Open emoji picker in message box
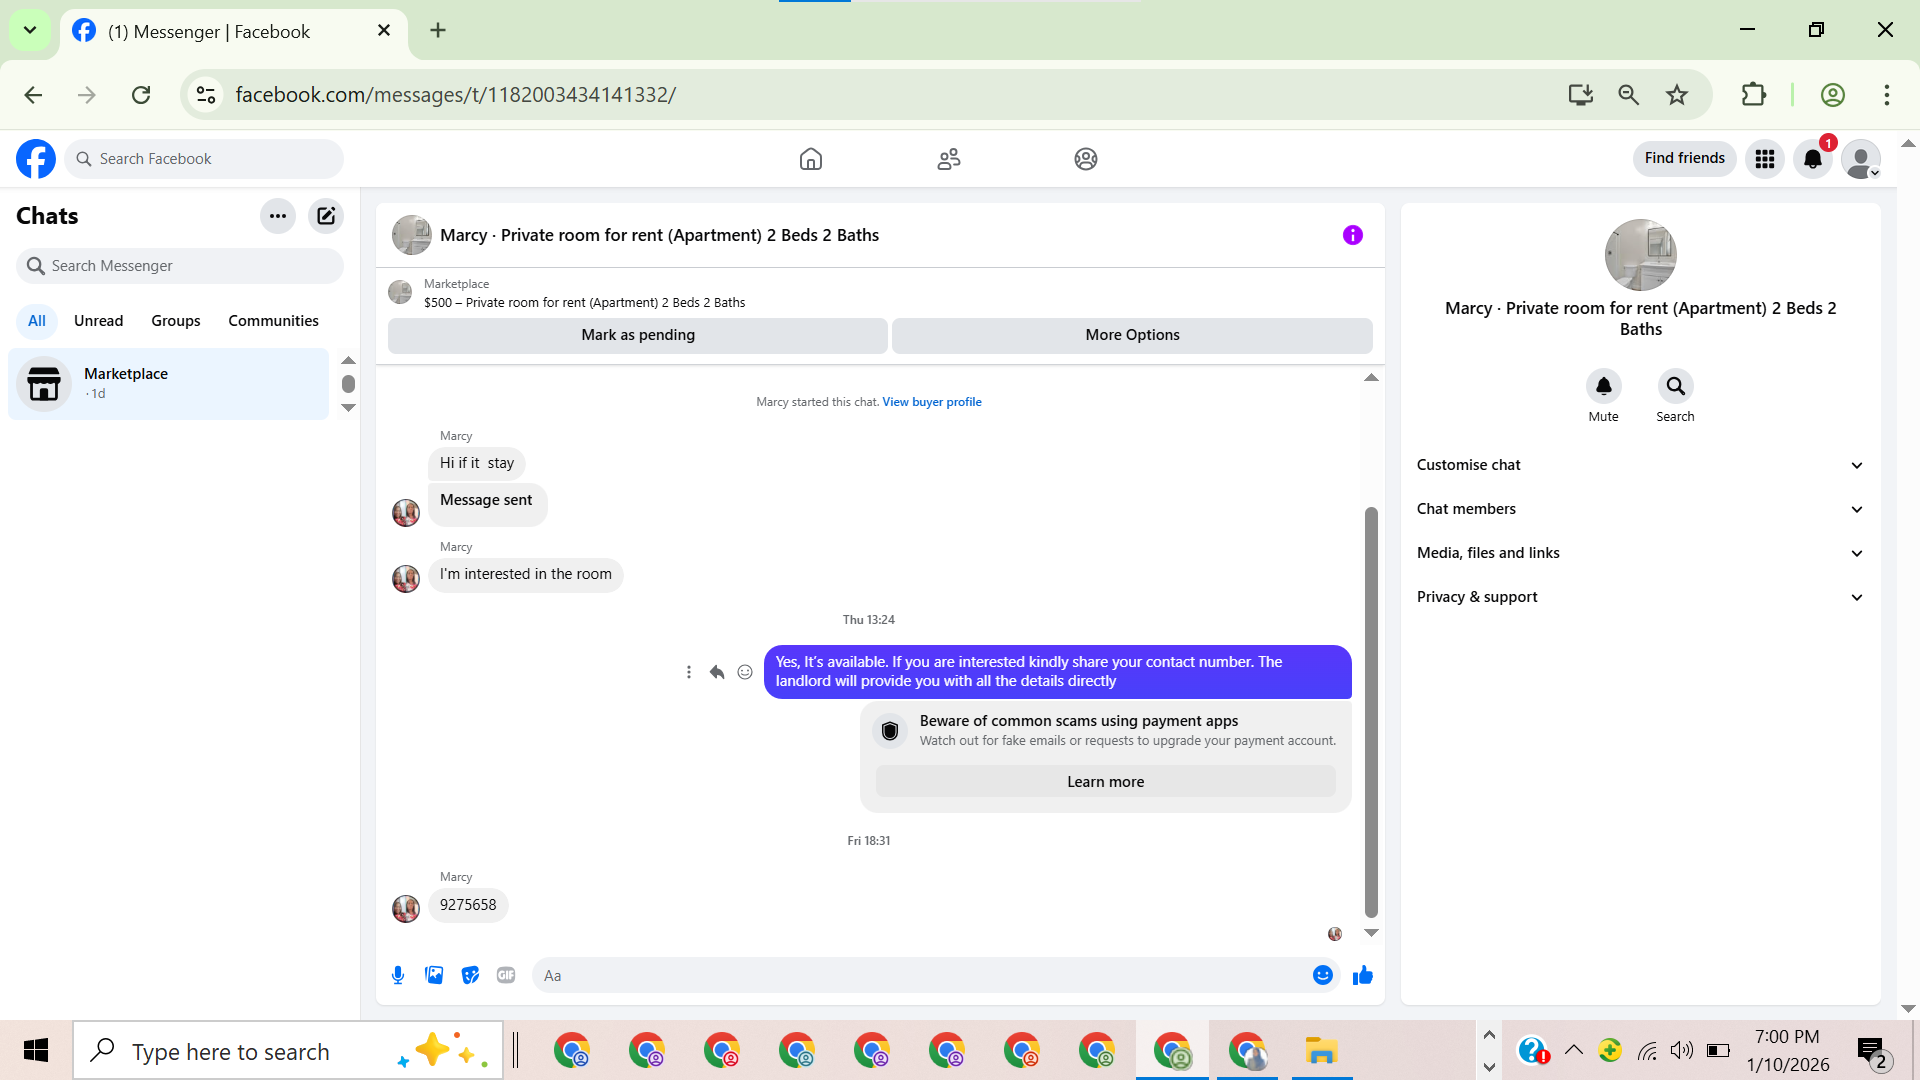1920x1080 pixels. (x=1322, y=975)
